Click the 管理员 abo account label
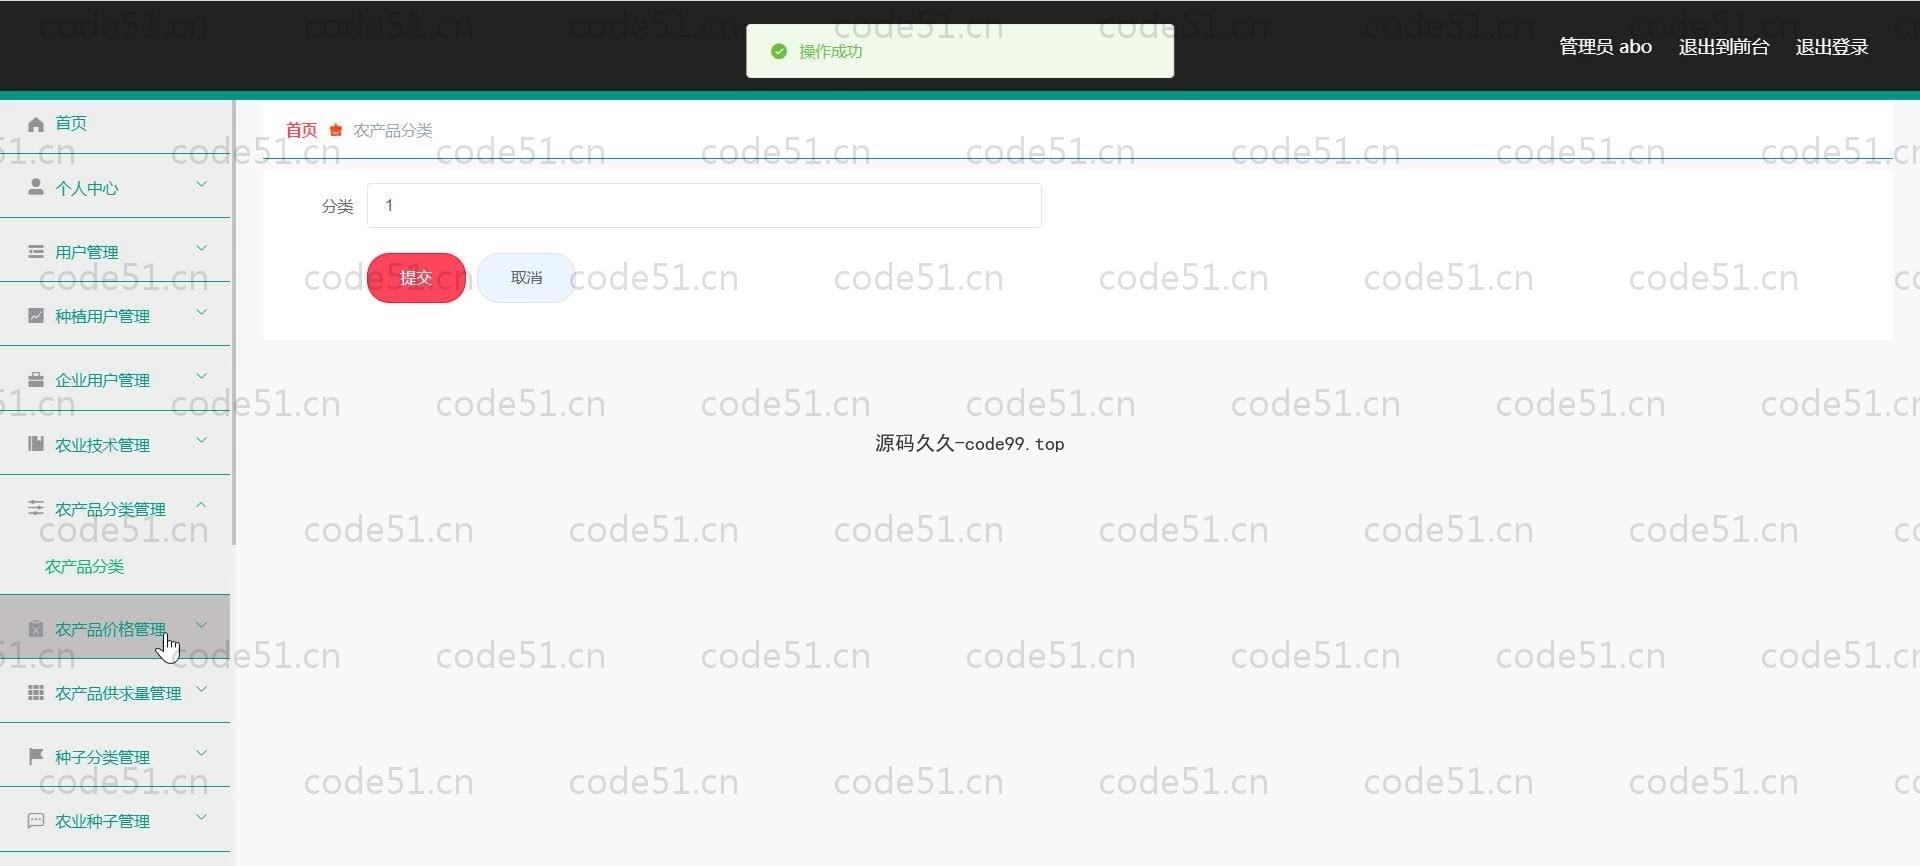This screenshot has height=866, width=1920. click(x=1605, y=47)
